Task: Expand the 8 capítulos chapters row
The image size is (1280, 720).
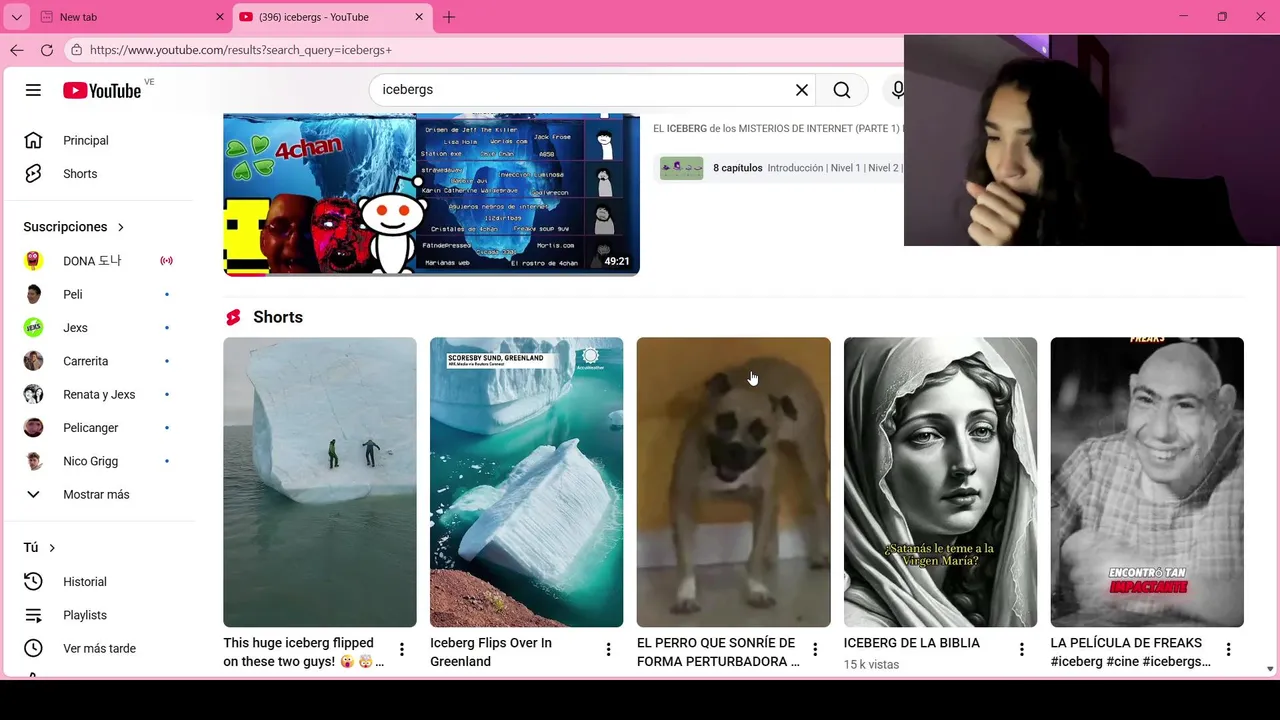Action: click(780, 168)
